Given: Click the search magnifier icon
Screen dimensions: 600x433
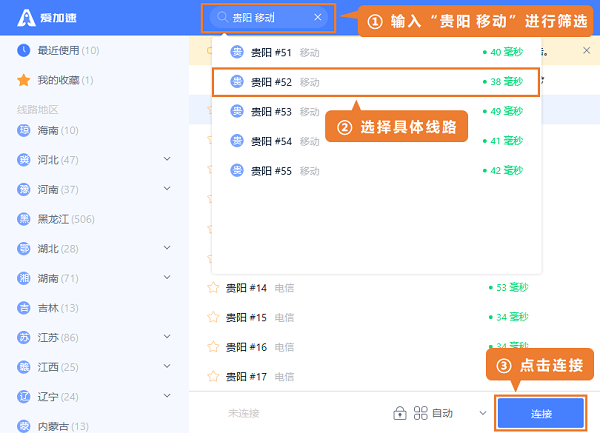Looking at the screenshot, I should (222, 17).
